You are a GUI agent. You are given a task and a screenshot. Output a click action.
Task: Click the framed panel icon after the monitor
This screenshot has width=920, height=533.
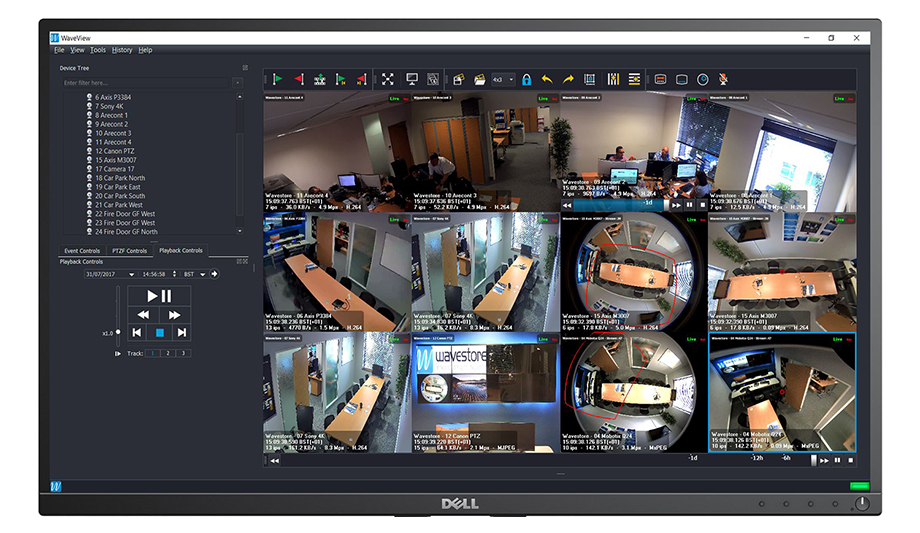tap(433, 79)
